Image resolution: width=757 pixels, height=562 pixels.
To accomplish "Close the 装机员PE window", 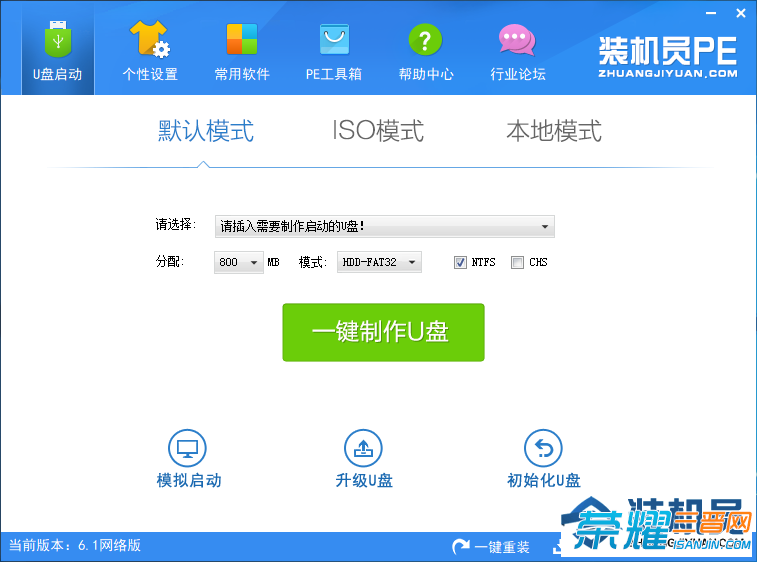I will click(x=741, y=13).
